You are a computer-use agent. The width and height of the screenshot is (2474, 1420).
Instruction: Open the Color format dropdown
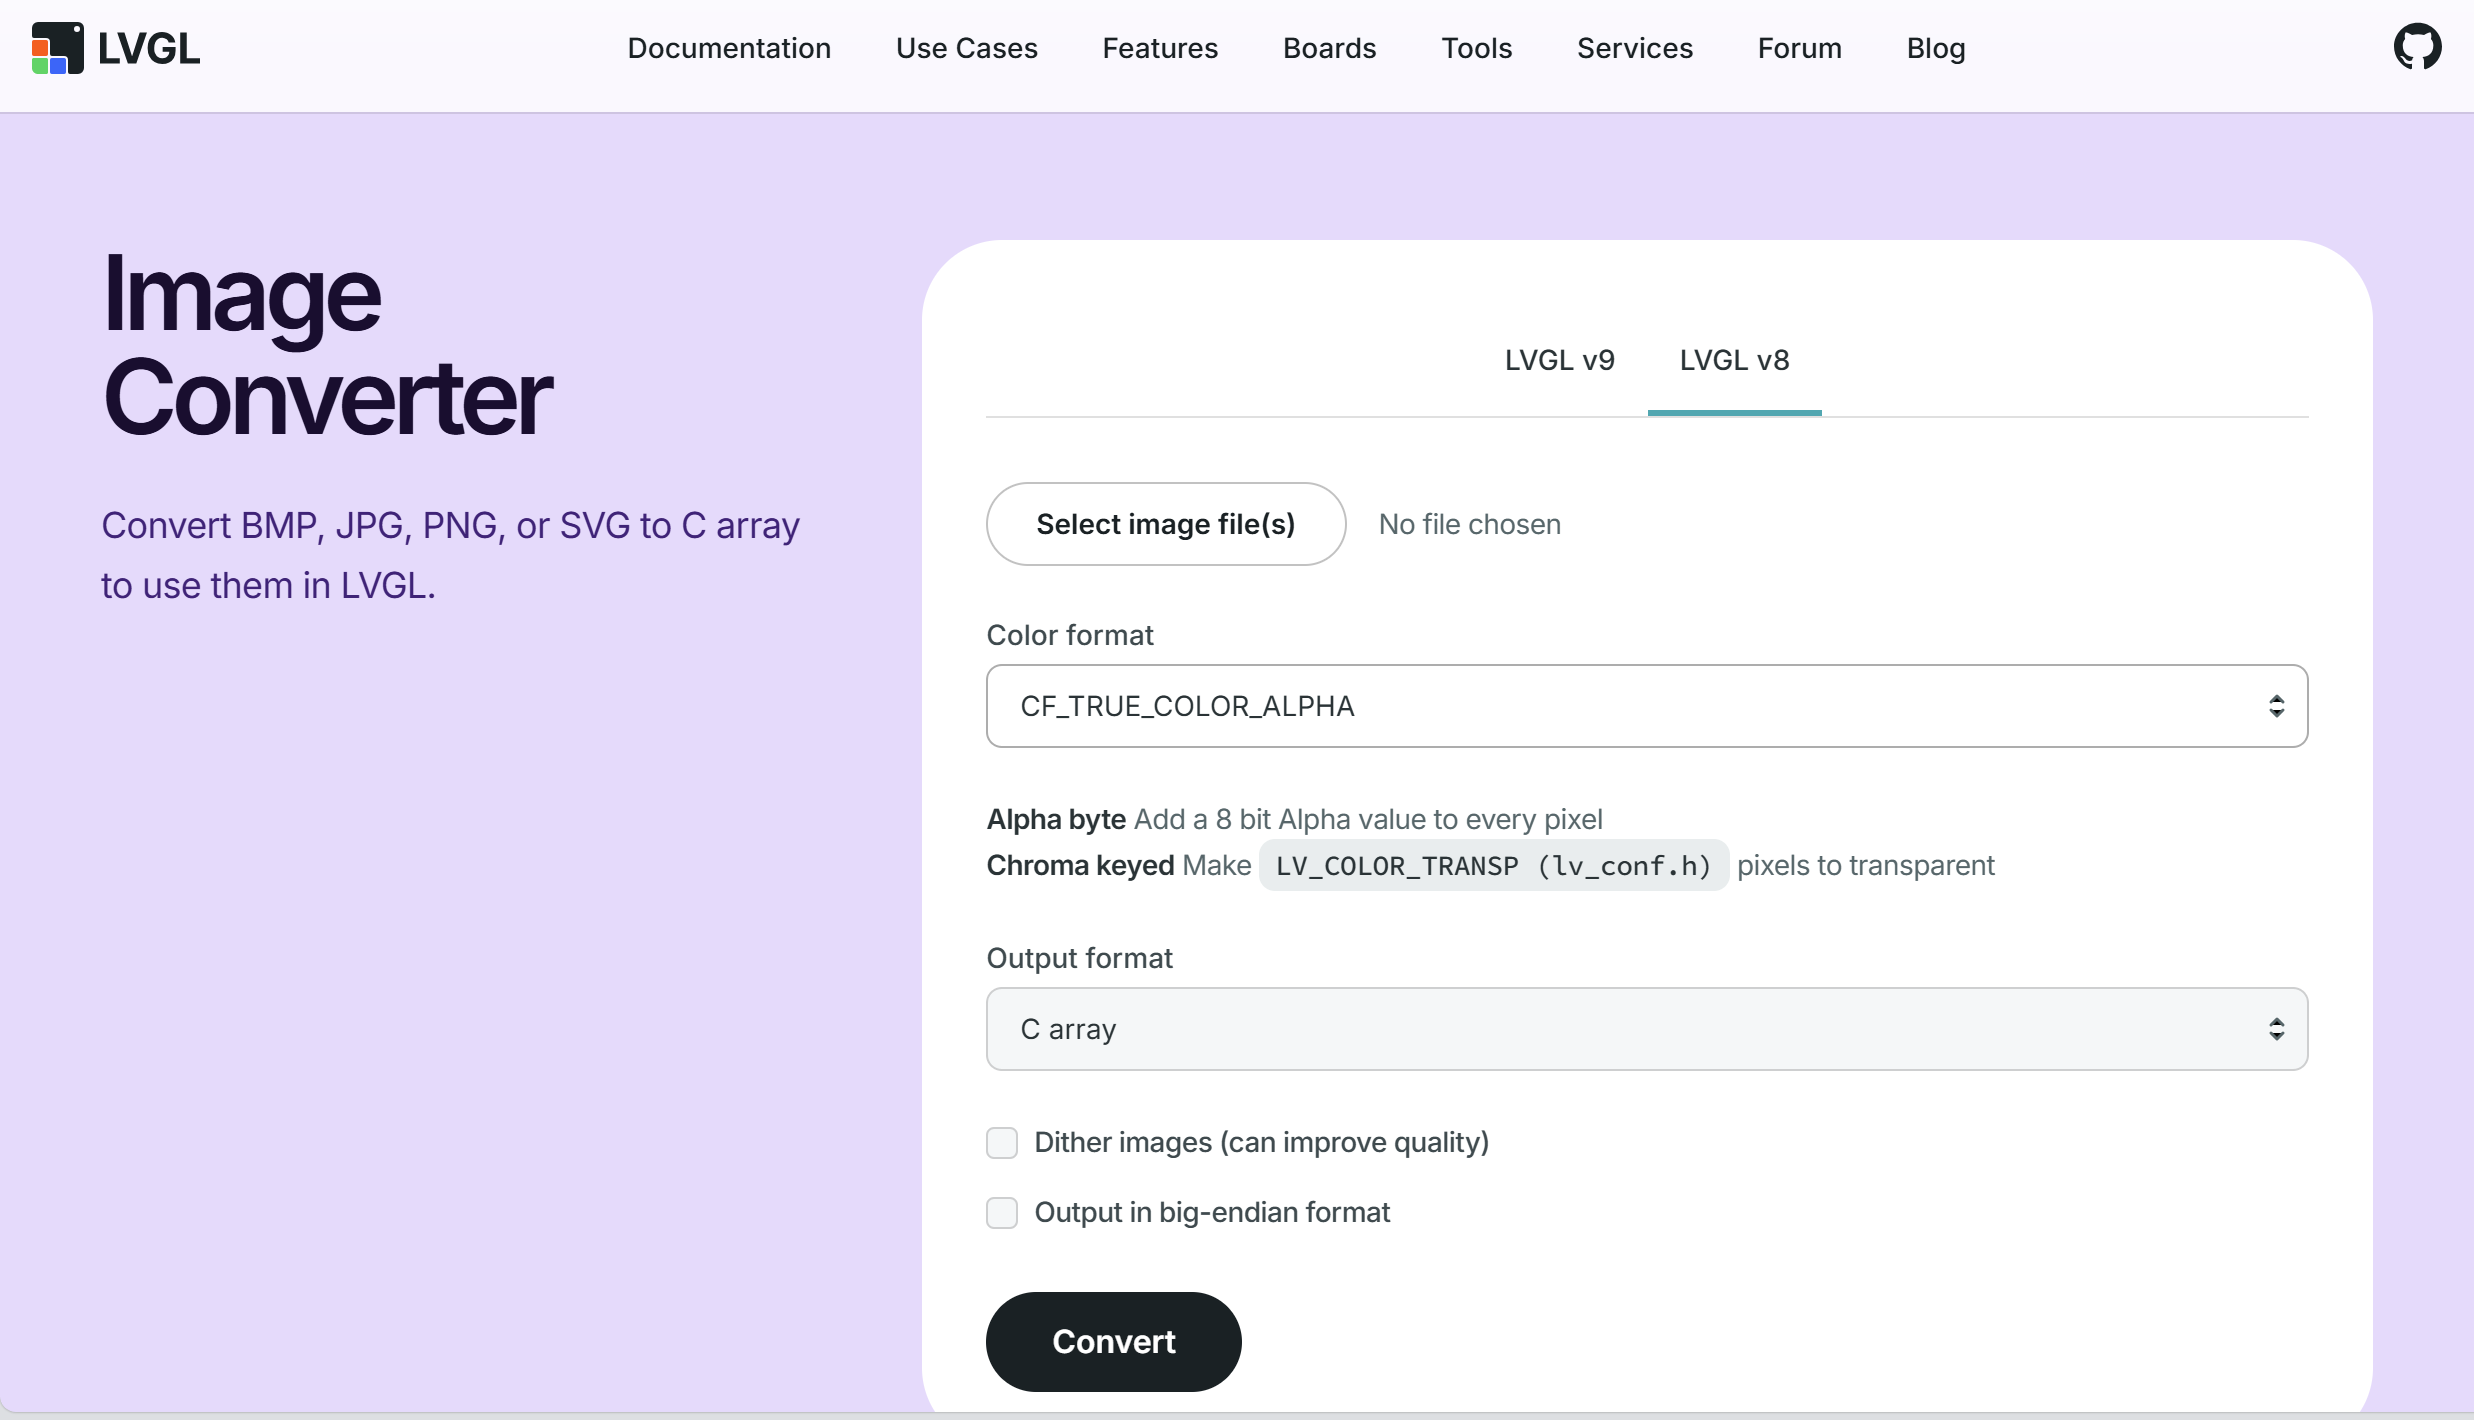(1646, 706)
